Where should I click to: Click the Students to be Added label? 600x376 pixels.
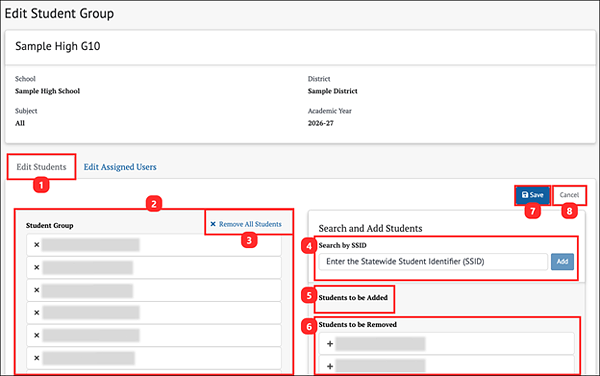(x=353, y=298)
